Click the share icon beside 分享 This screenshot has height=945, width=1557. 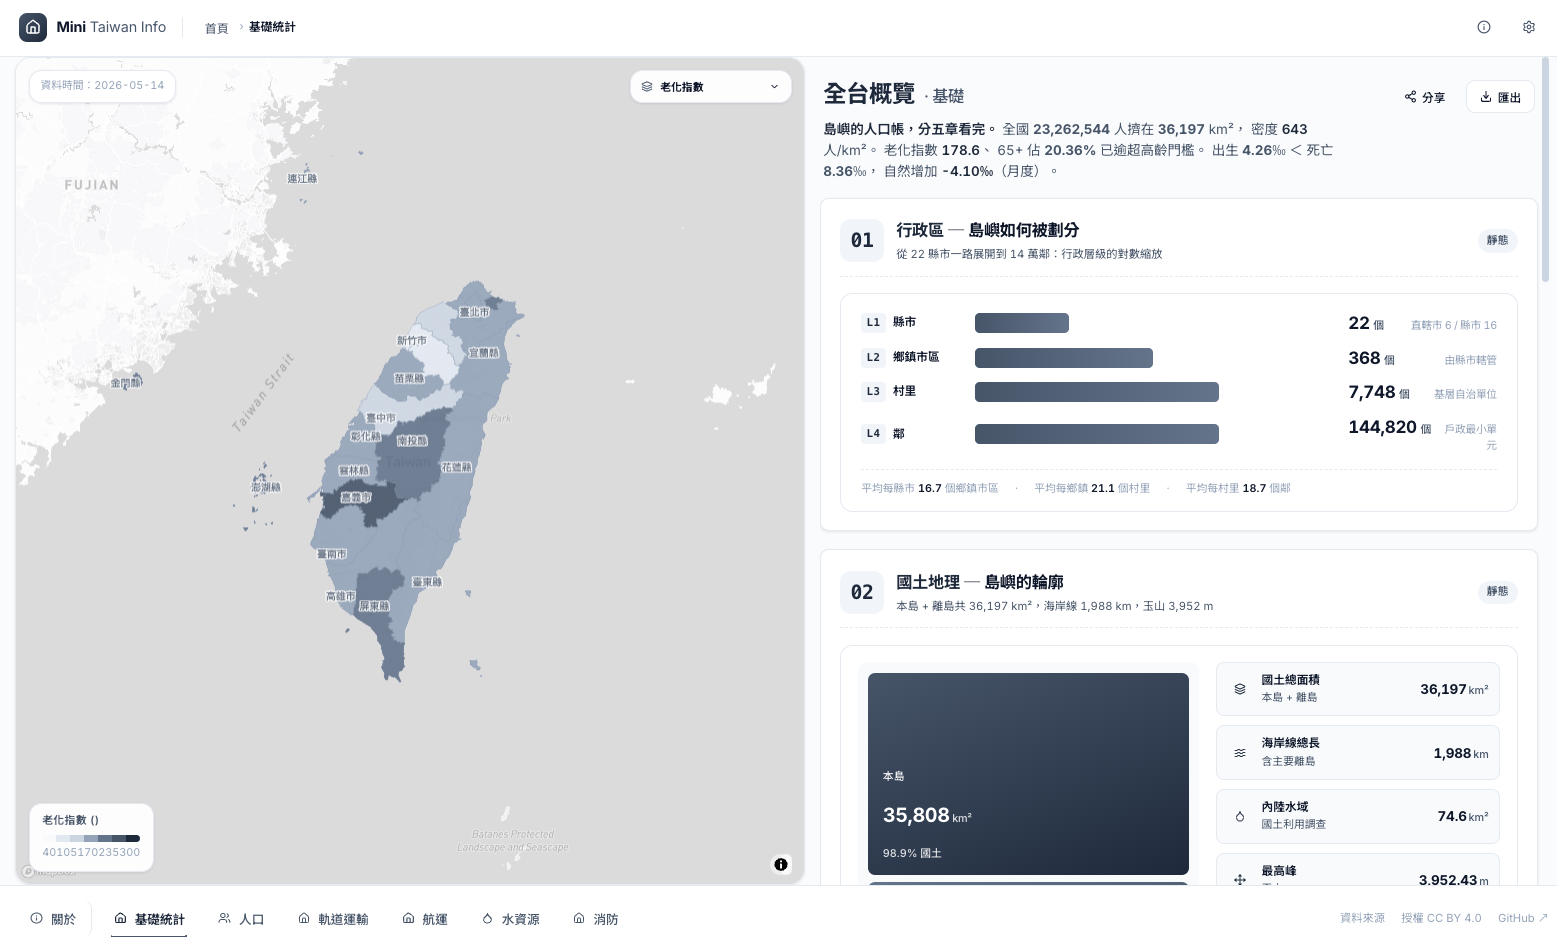[x=1410, y=97]
